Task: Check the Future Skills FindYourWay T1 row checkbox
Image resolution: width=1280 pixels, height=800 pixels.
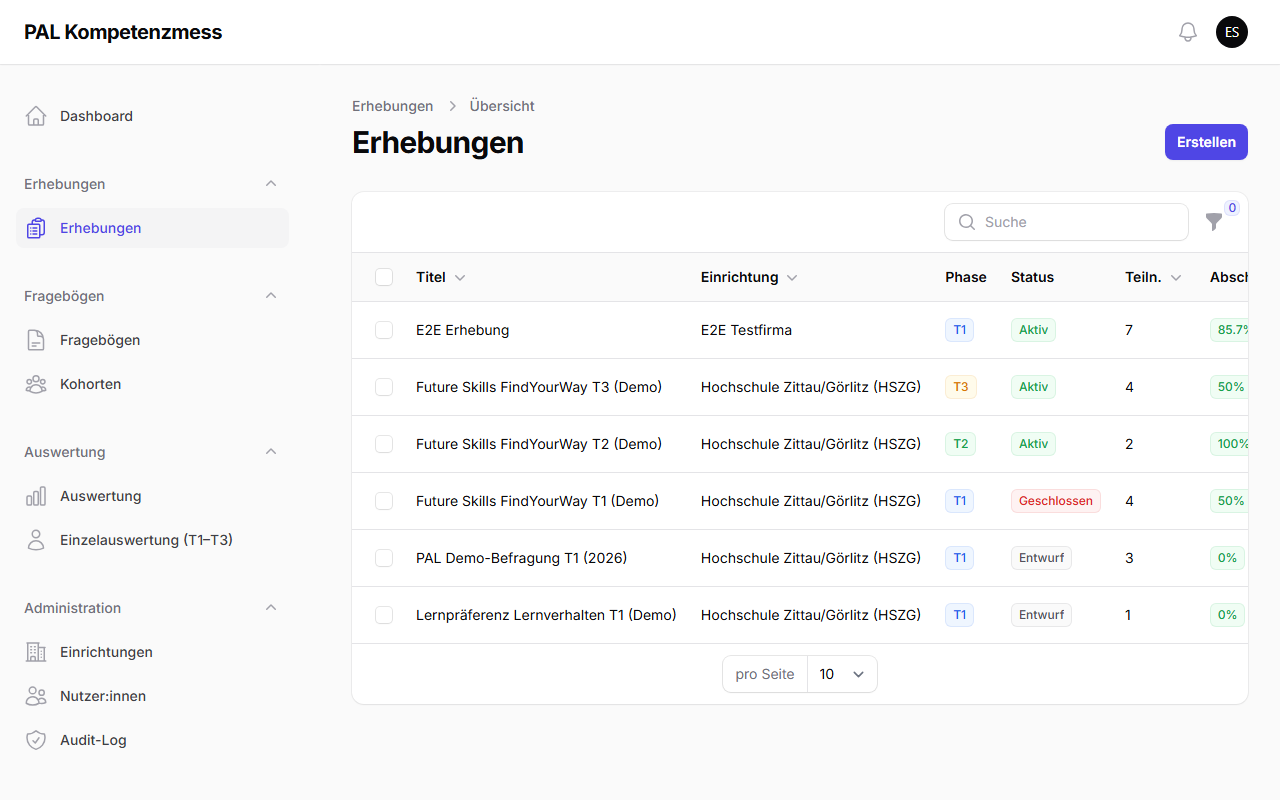Action: pyautogui.click(x=384, y=501)
